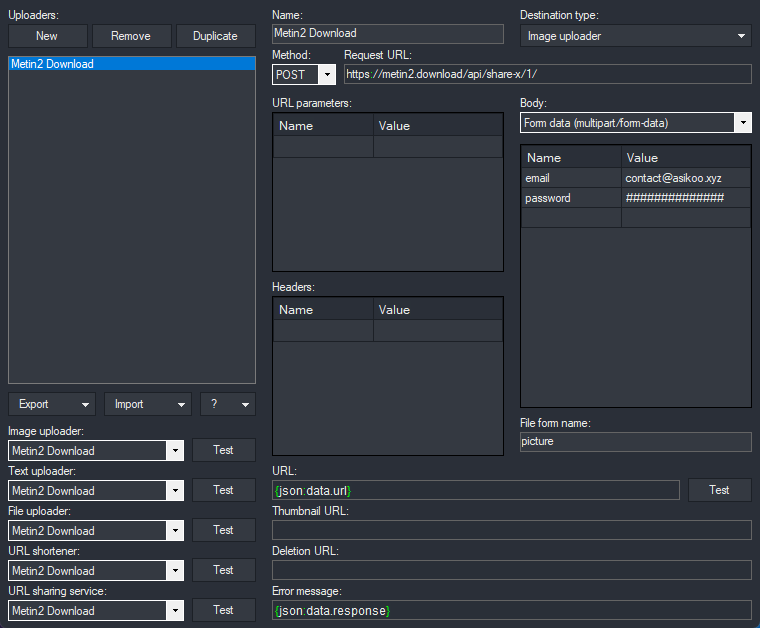Open the question mark help dropdown

pos(228,404)
